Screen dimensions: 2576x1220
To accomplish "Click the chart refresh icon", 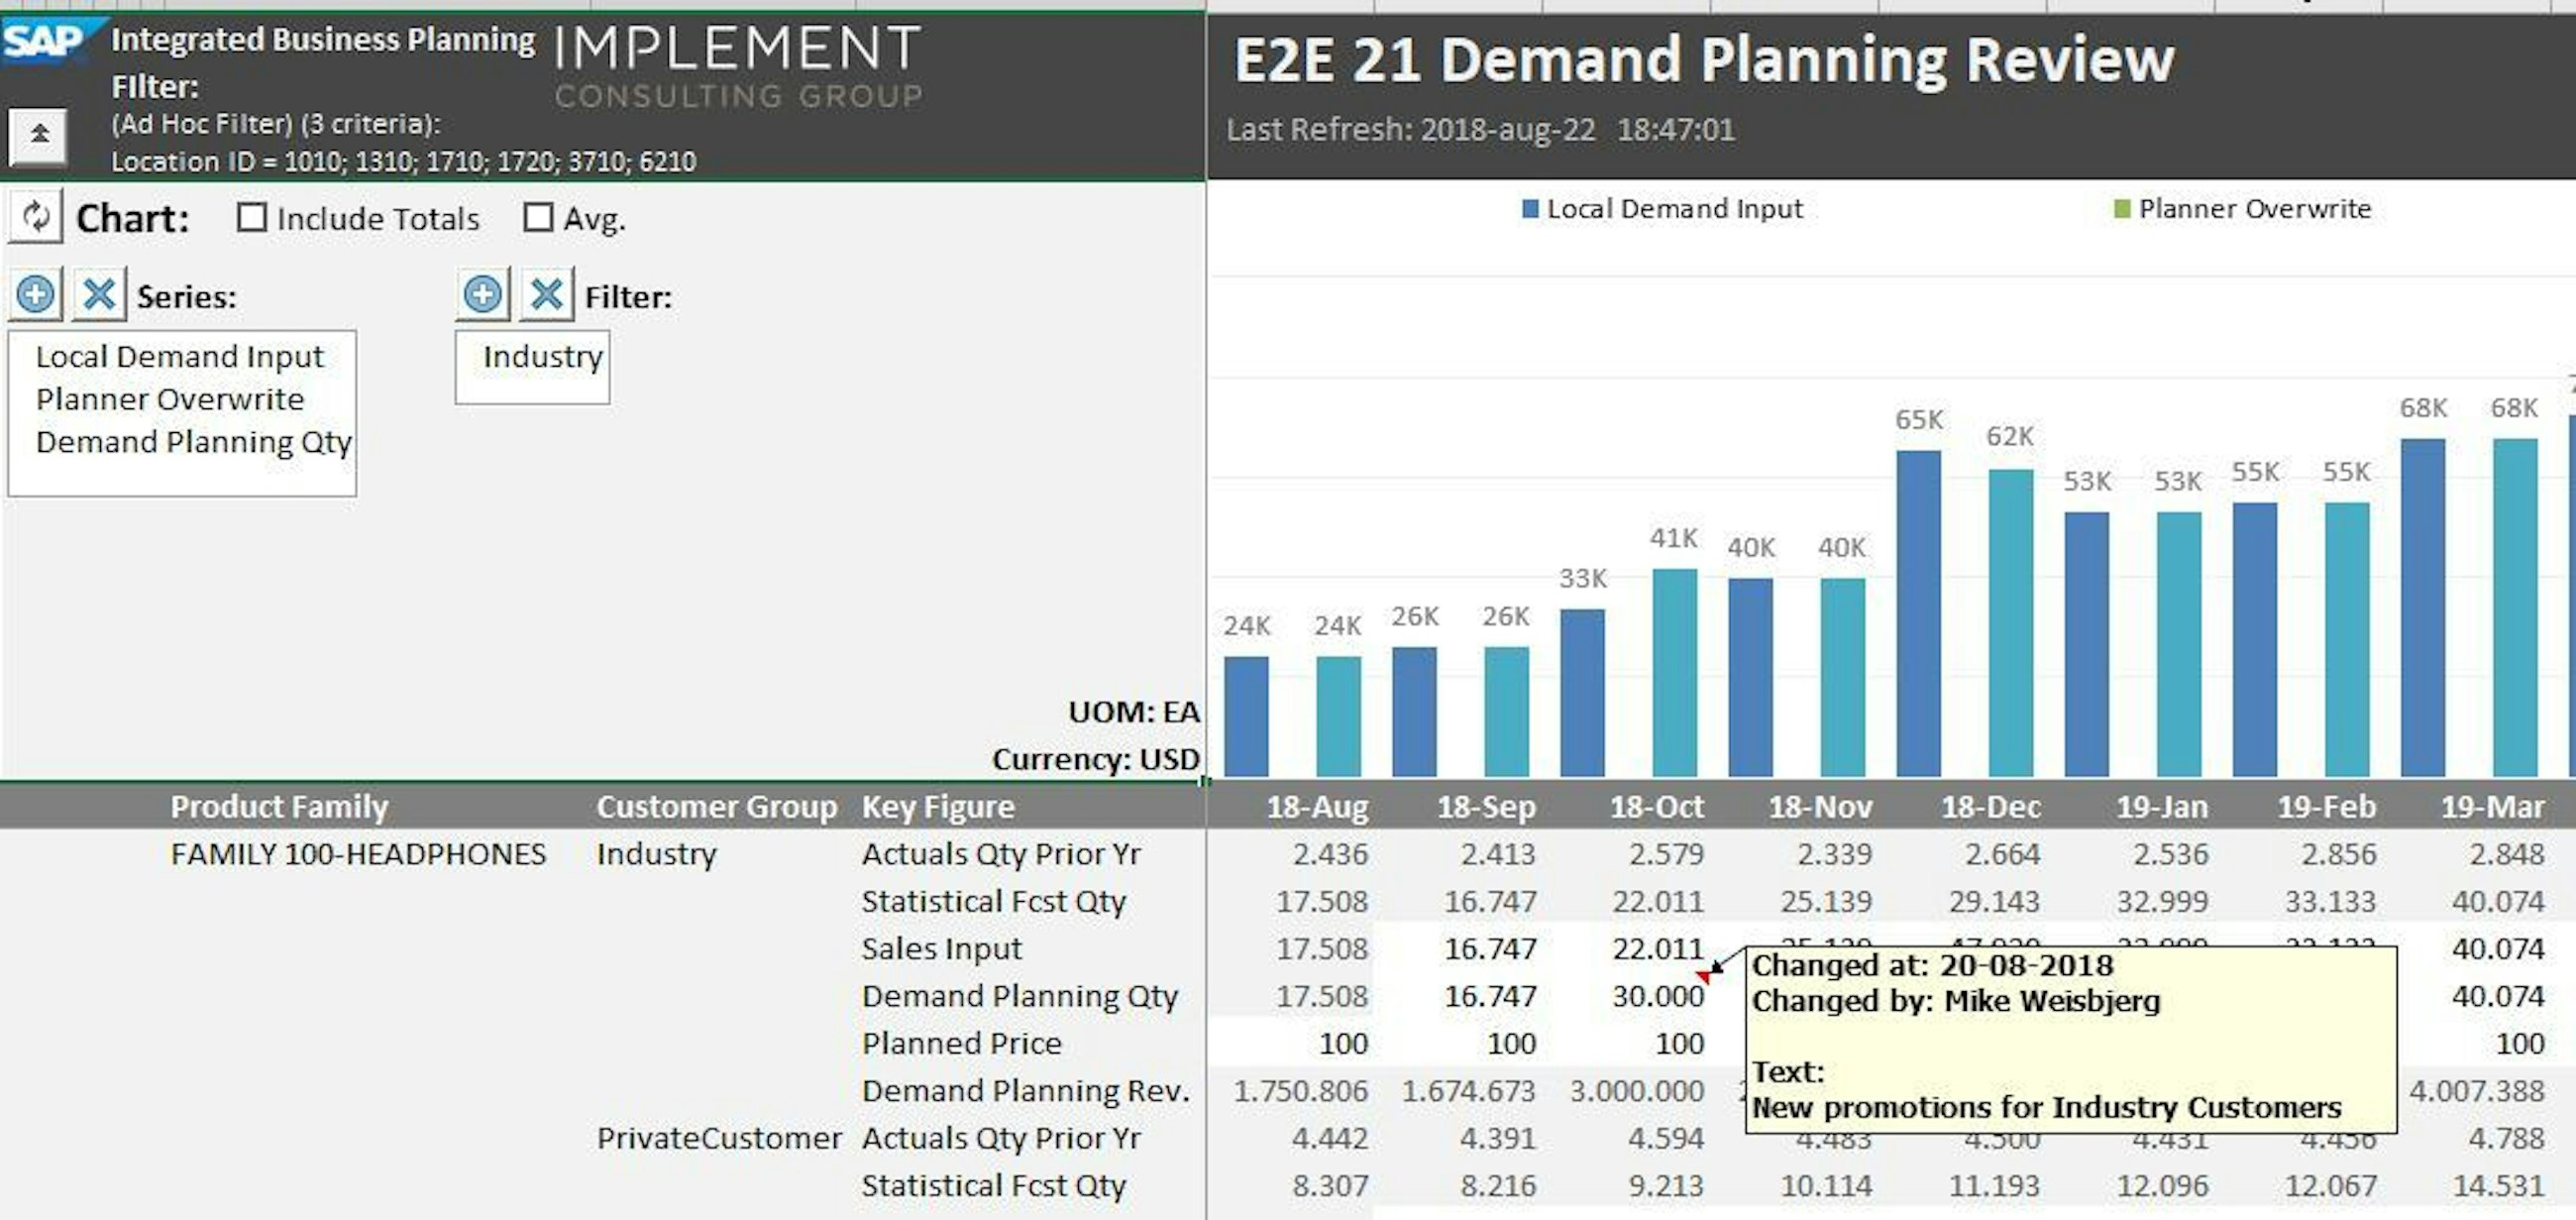I will [x=36, y=217].
